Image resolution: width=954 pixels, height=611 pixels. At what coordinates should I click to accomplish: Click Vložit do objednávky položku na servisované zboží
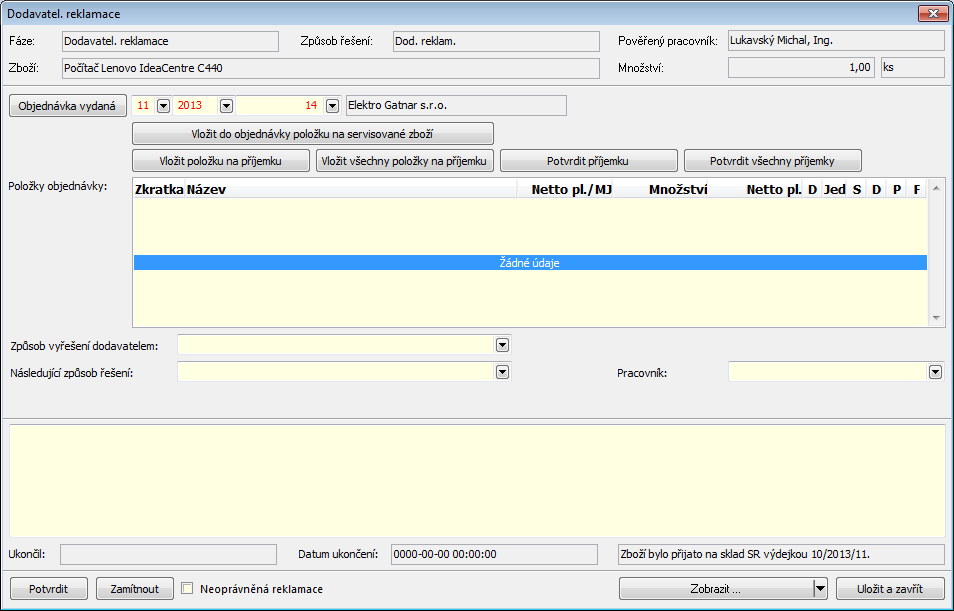[x=313, y=134]
